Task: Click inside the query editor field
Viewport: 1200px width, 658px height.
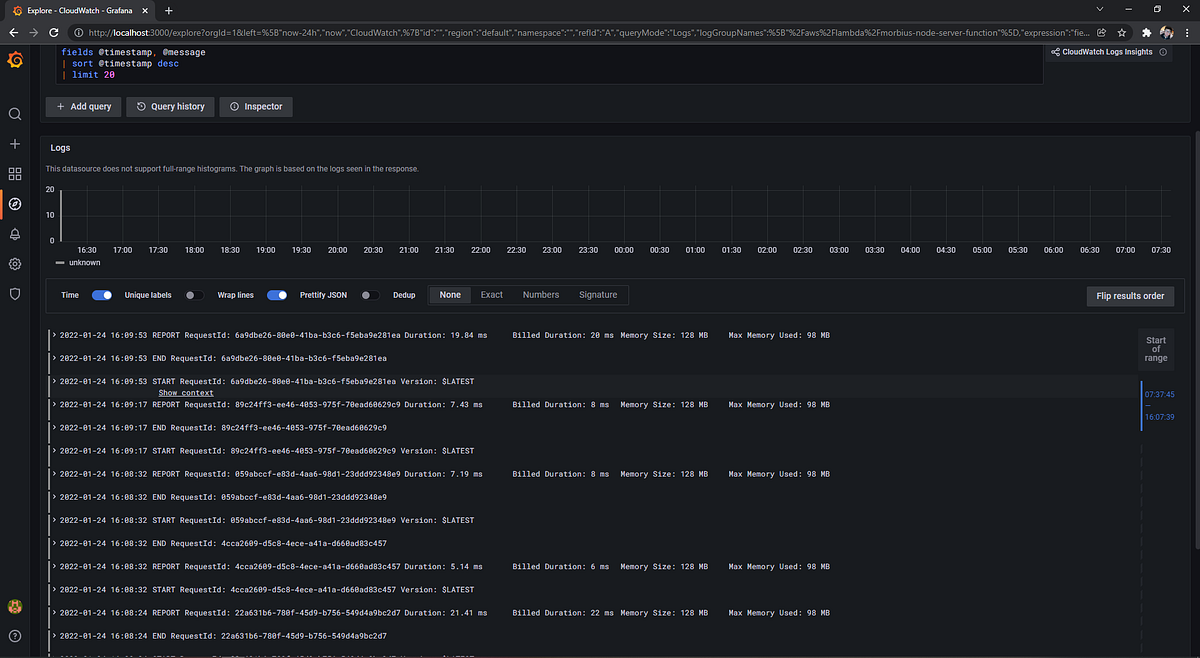Action: (x=400, y=62)
